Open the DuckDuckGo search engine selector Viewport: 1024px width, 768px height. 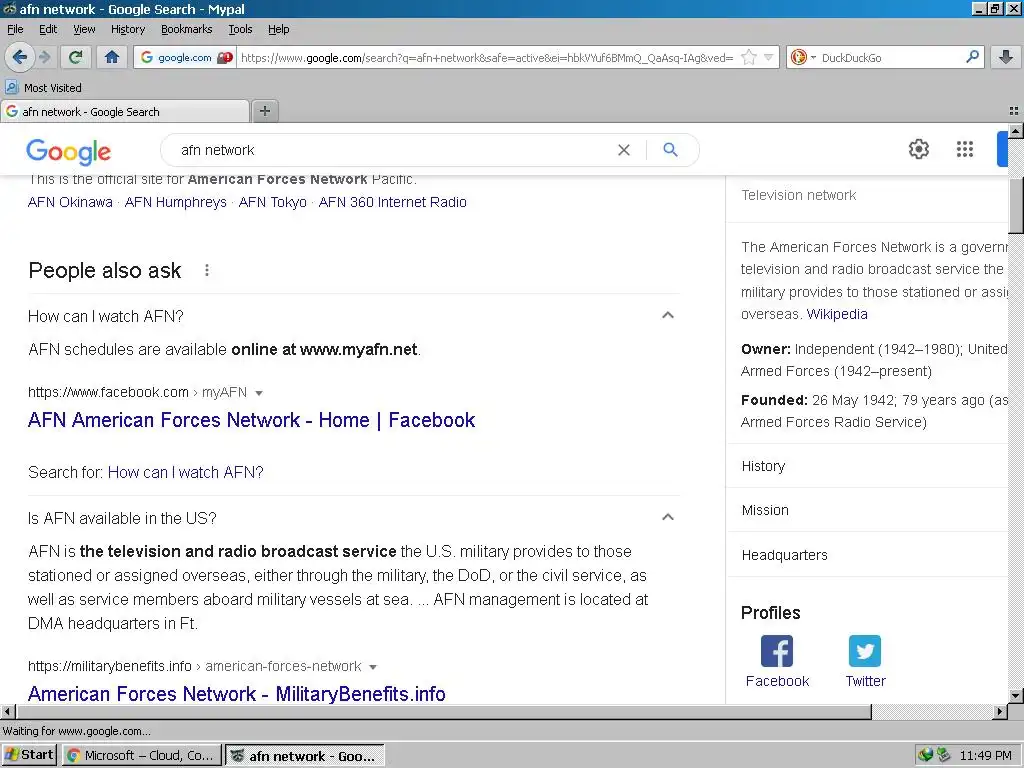803,57
